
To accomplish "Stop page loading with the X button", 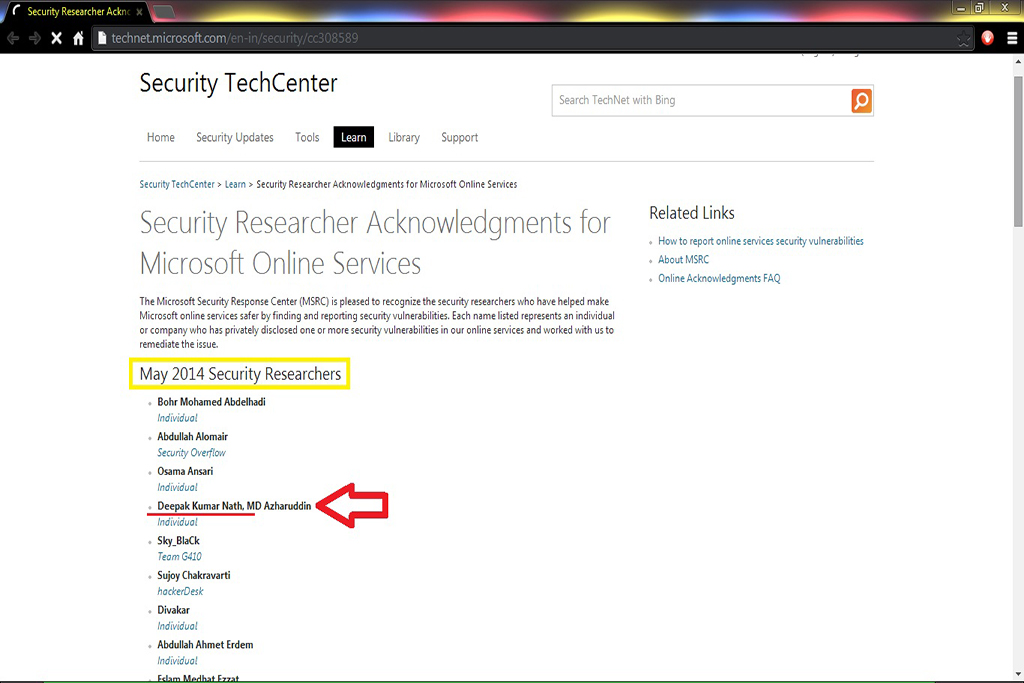I will pyautogui.click(x=57, y=39).
